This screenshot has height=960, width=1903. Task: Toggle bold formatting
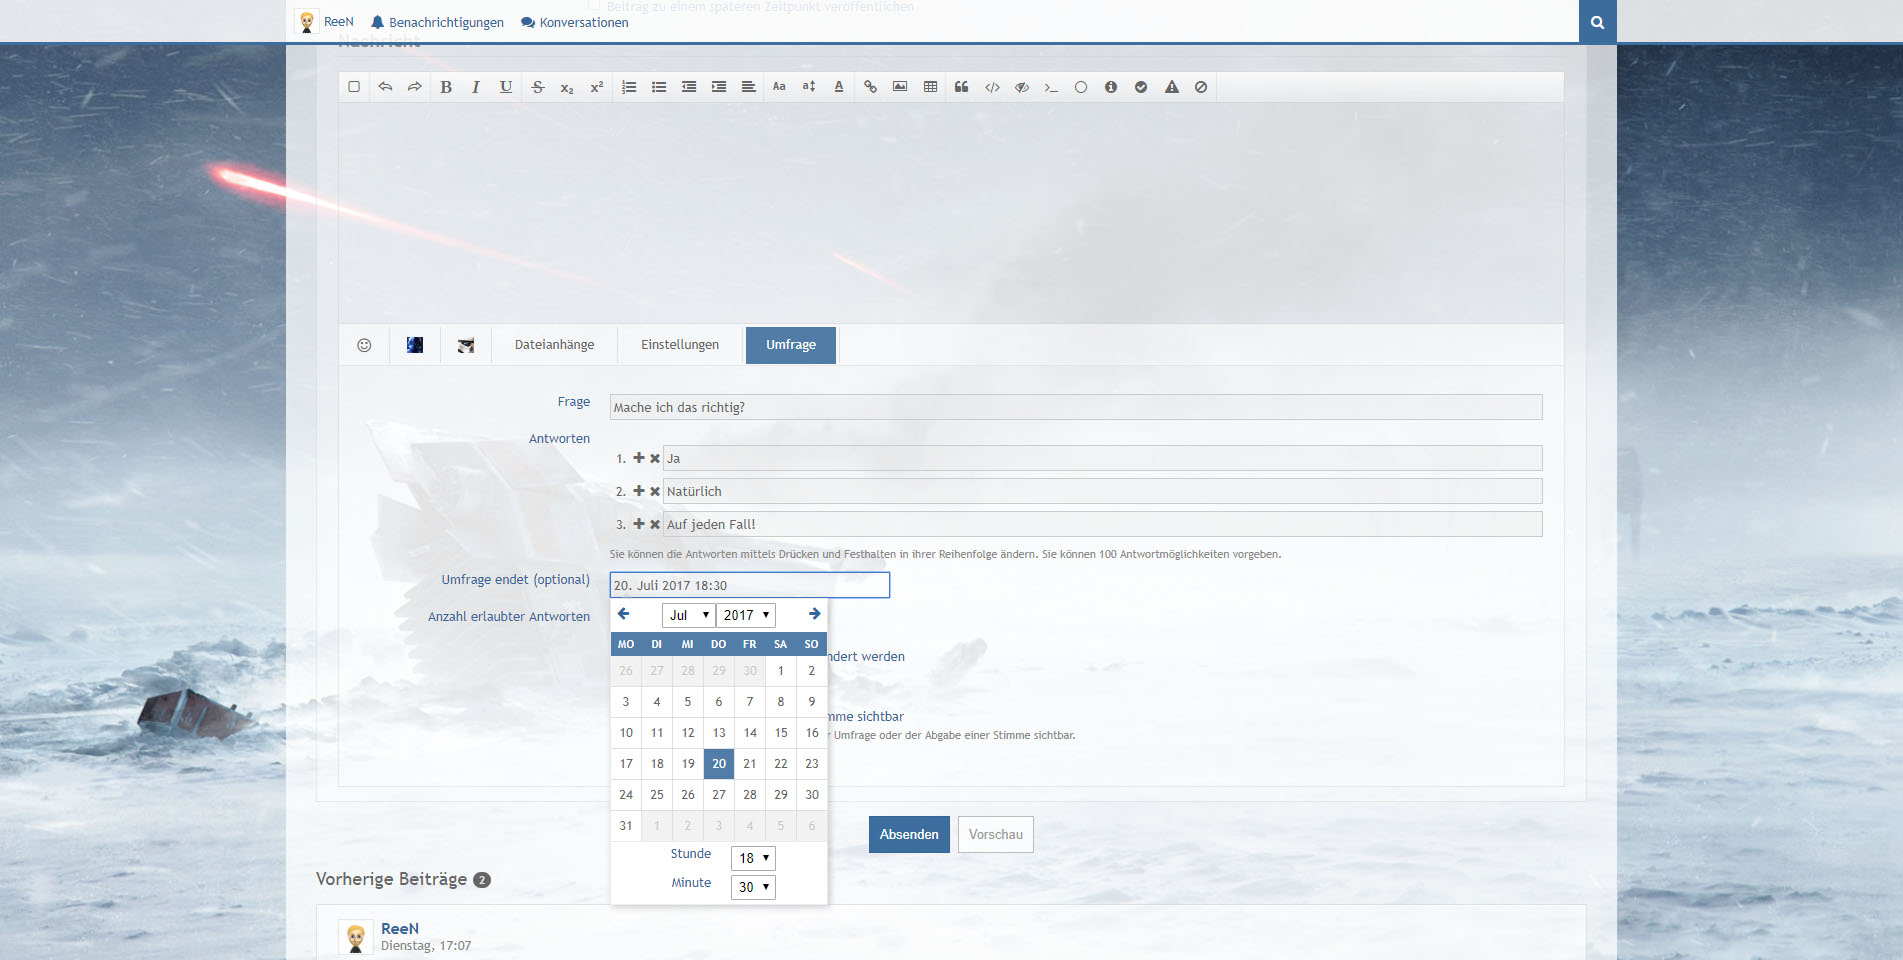[x=446, y=87]
